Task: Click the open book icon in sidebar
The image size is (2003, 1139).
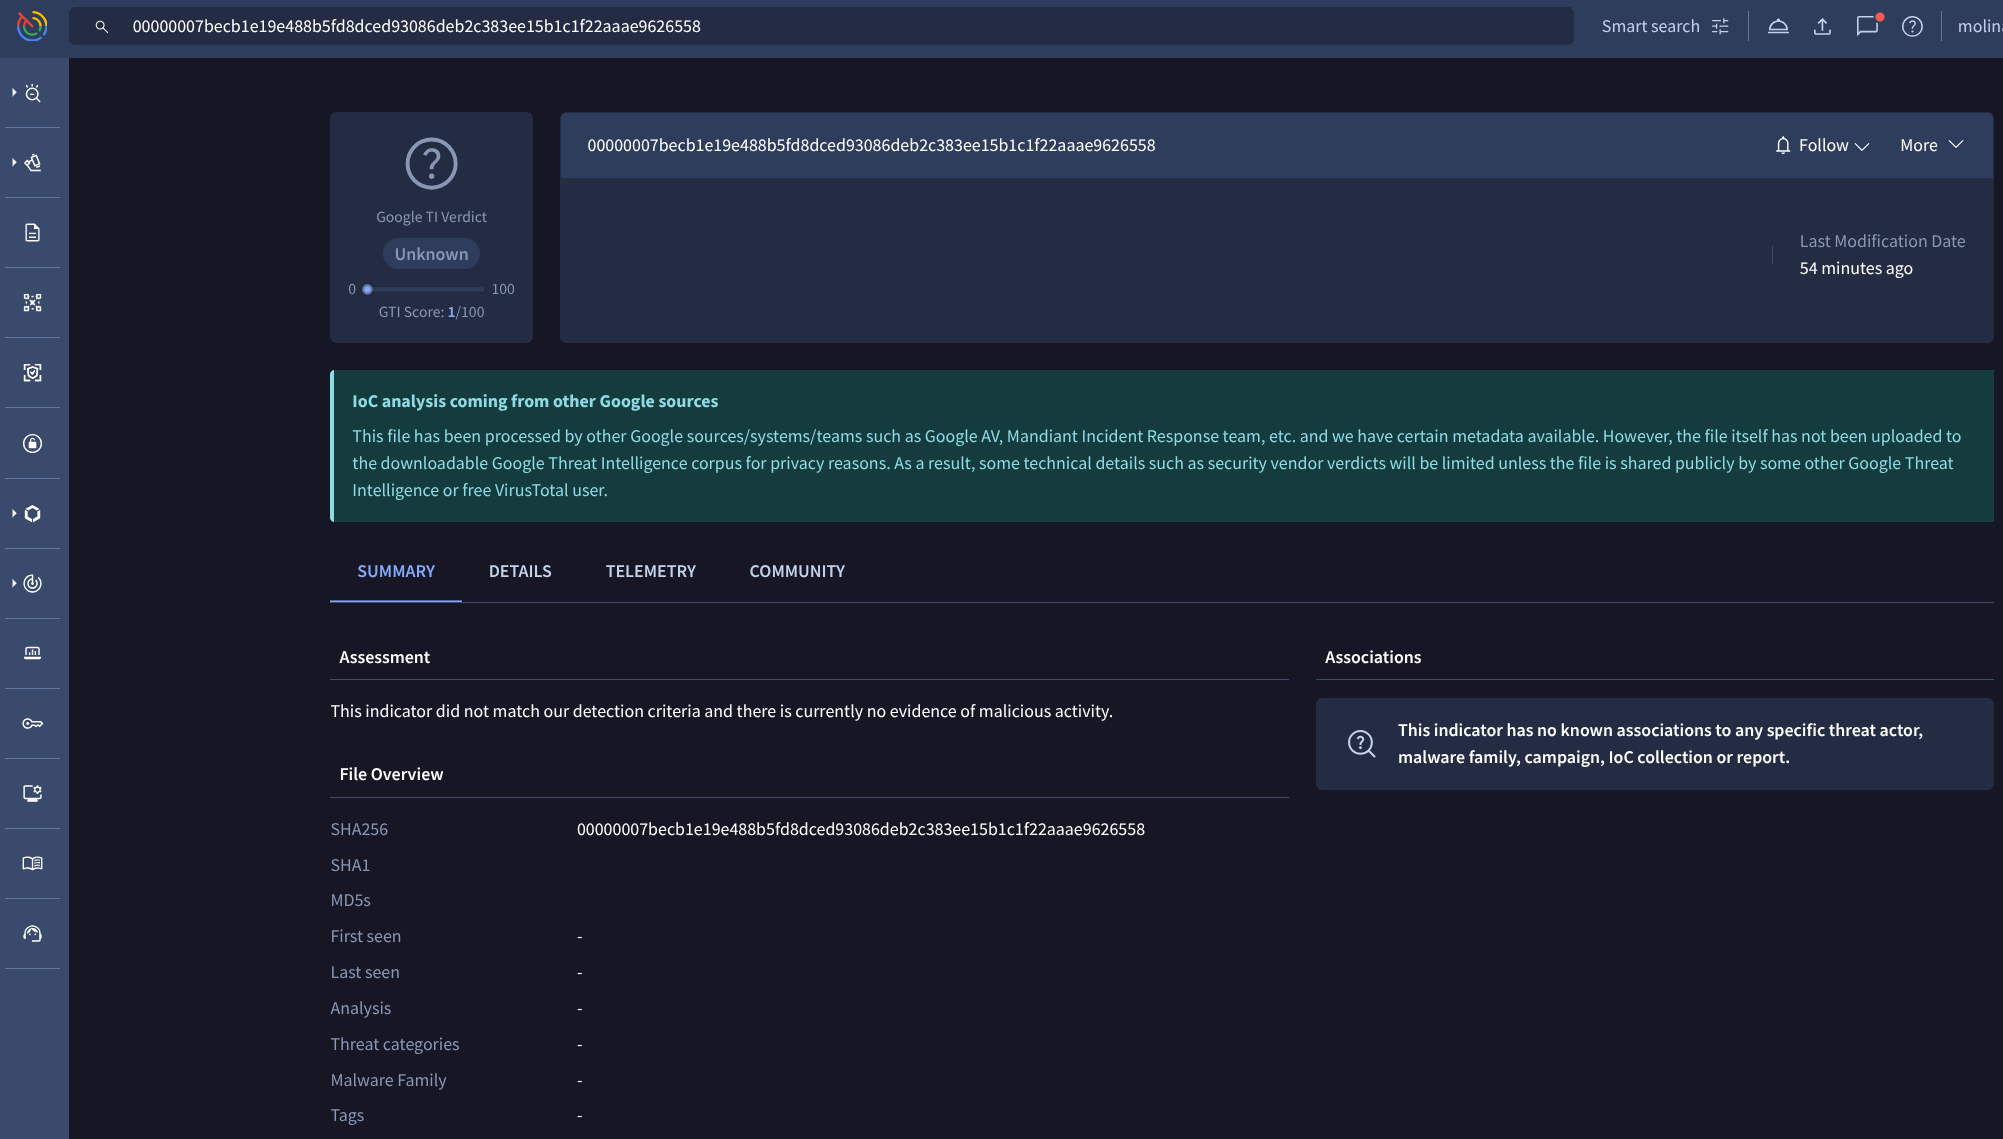Action: [33, 863]
